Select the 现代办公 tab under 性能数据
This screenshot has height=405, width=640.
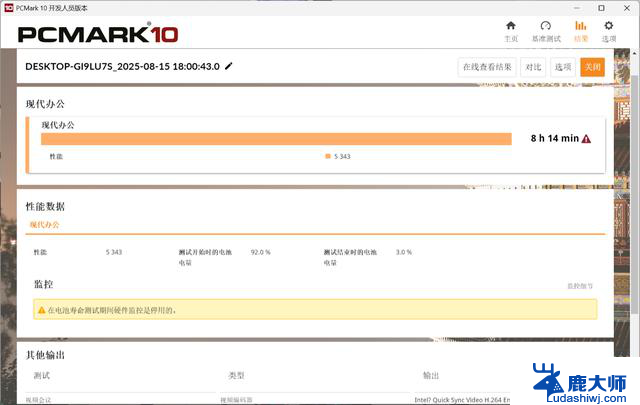44,225
